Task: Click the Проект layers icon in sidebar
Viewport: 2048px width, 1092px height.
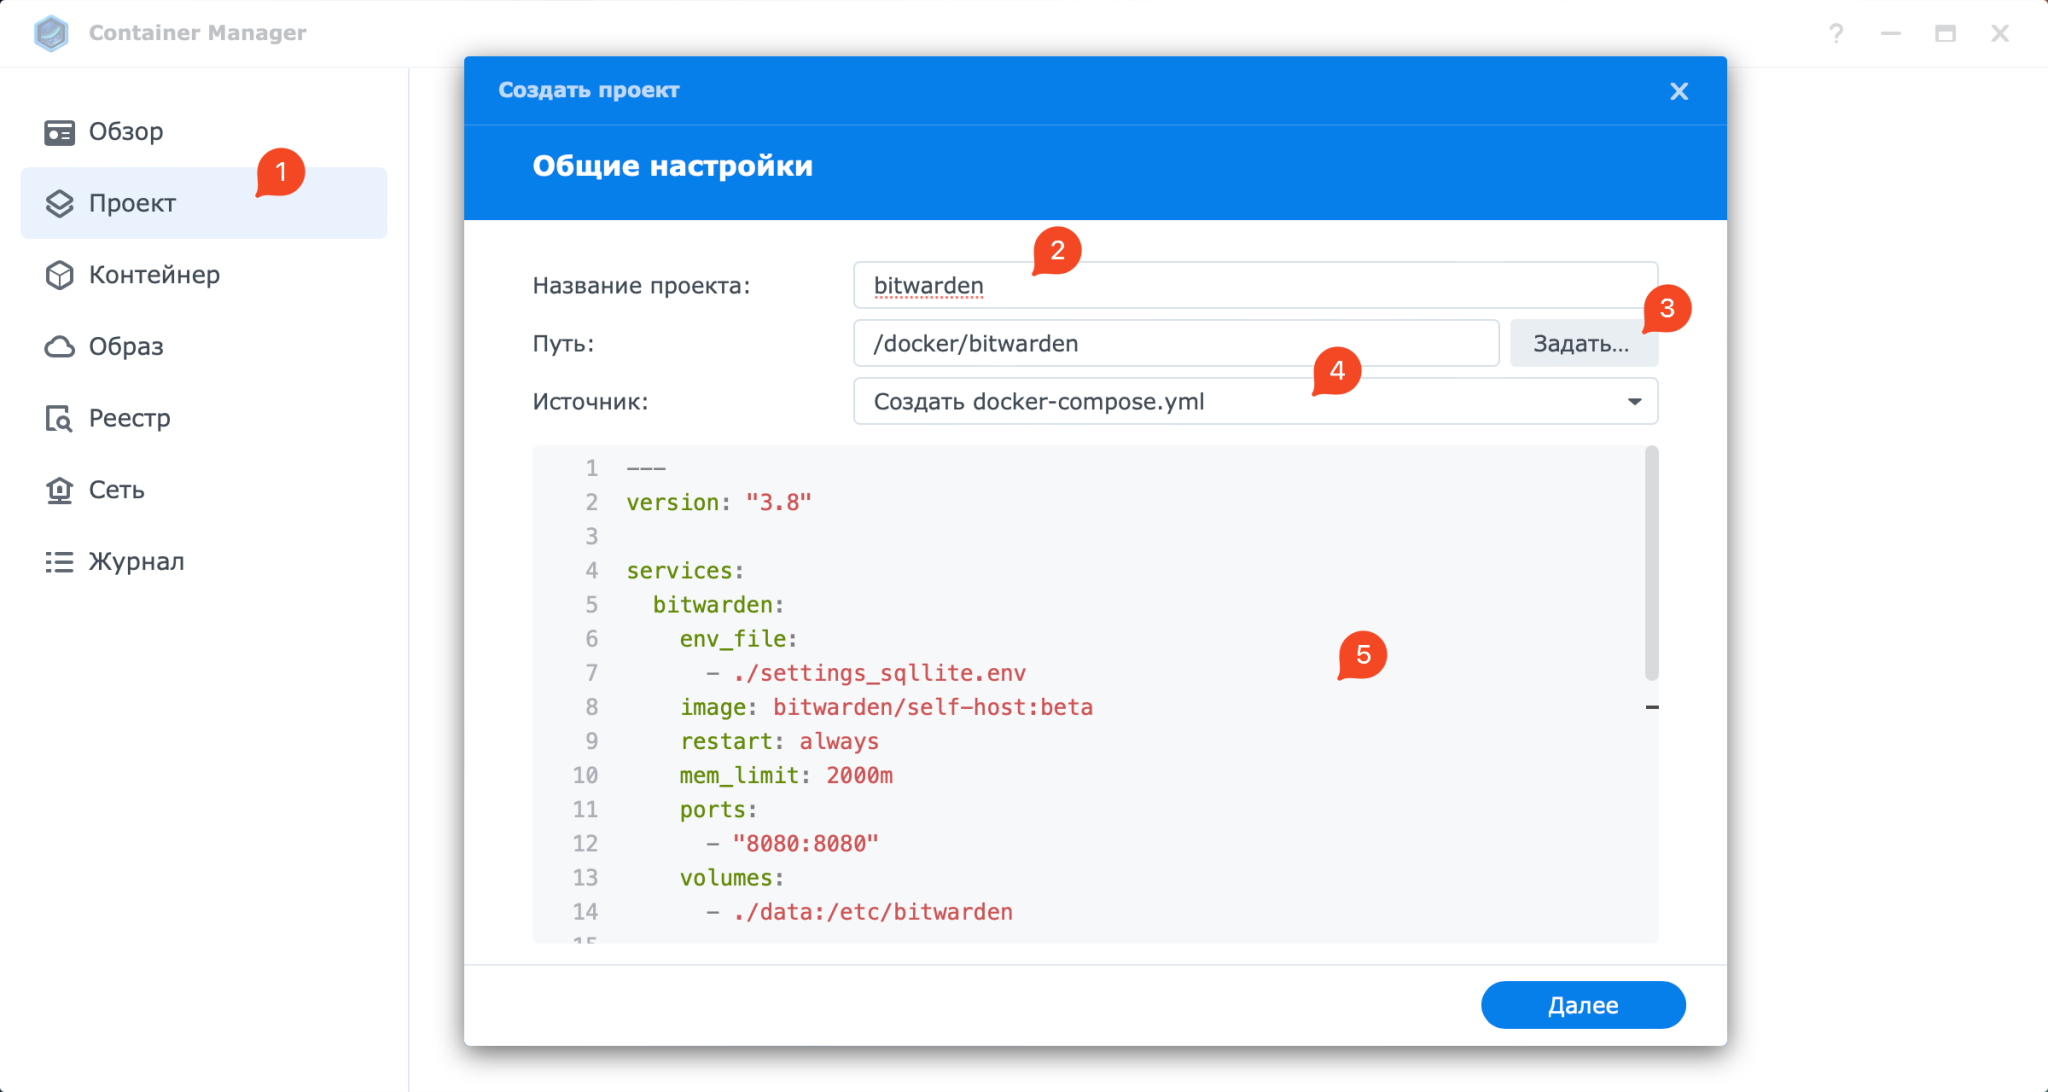Action: 59,203
